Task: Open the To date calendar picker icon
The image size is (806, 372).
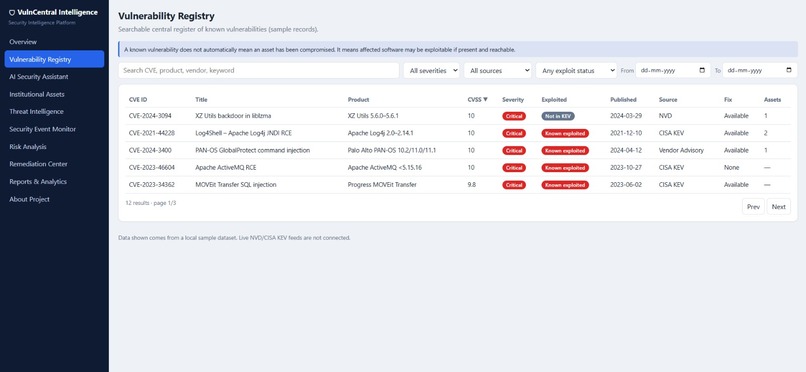Action: coord(789,70)
